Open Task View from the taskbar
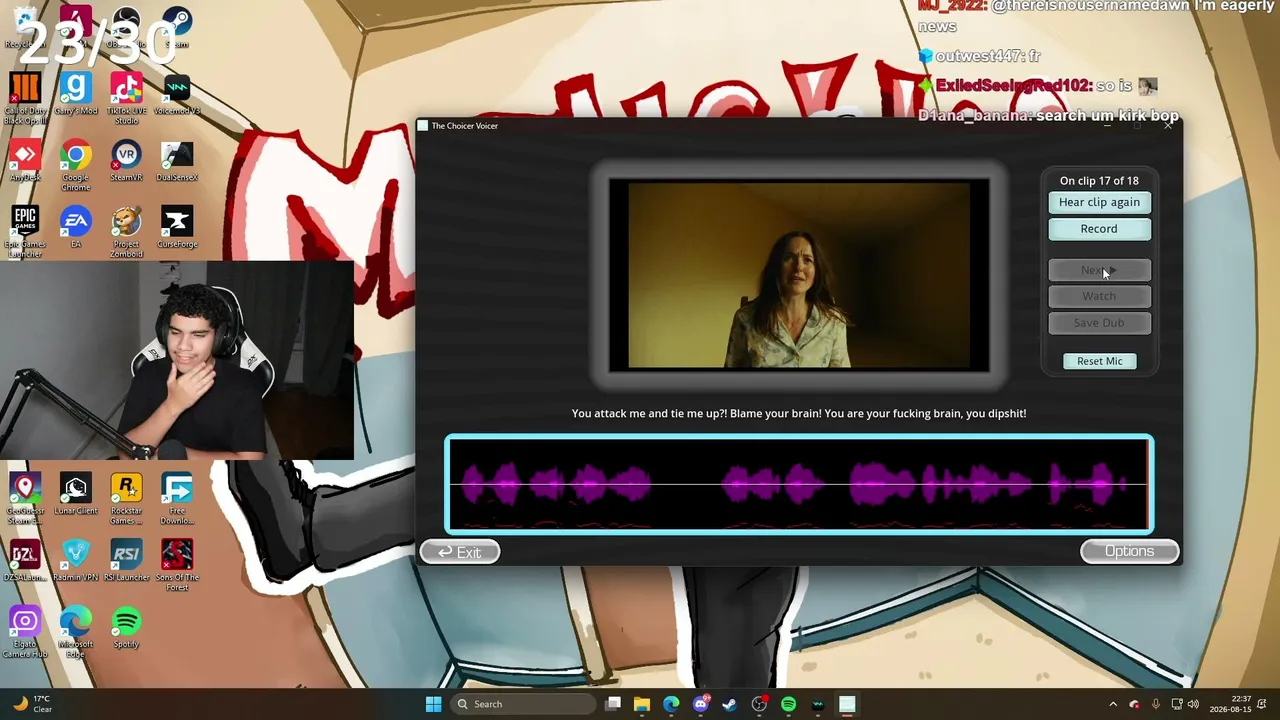The image size is (1280, 720). 613,704
